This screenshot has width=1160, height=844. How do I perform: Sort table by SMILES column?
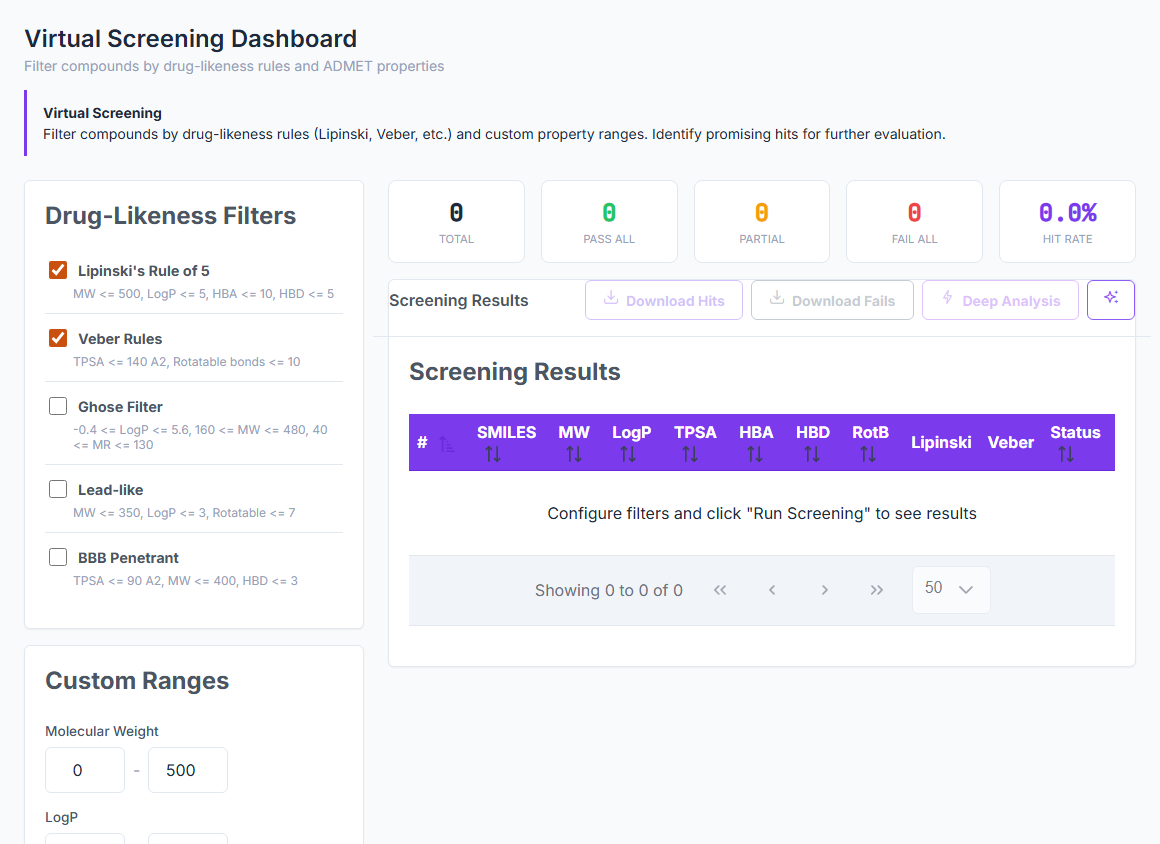point(493,454)
